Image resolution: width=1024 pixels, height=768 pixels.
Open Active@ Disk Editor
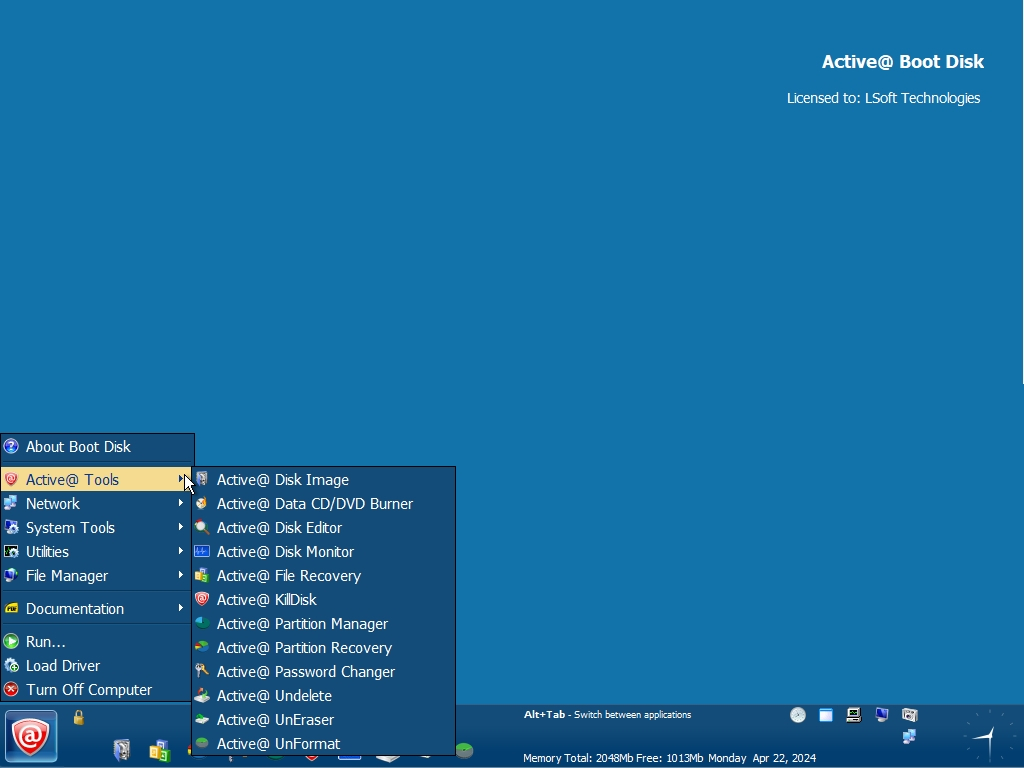[279, 527]
